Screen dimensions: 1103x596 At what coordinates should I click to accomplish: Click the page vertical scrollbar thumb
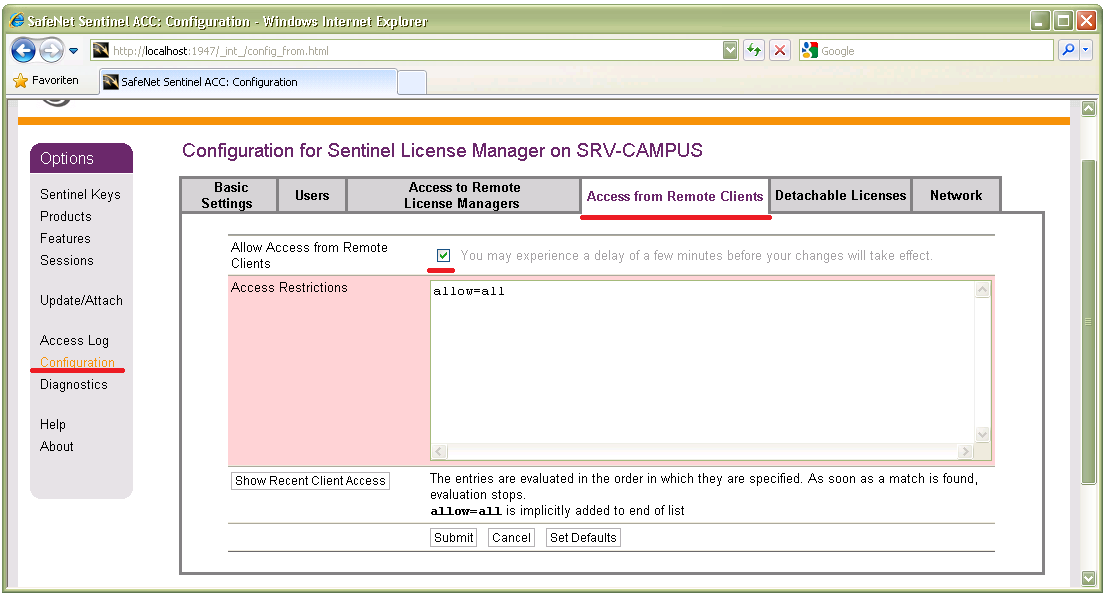click(x=1088, y=322)
